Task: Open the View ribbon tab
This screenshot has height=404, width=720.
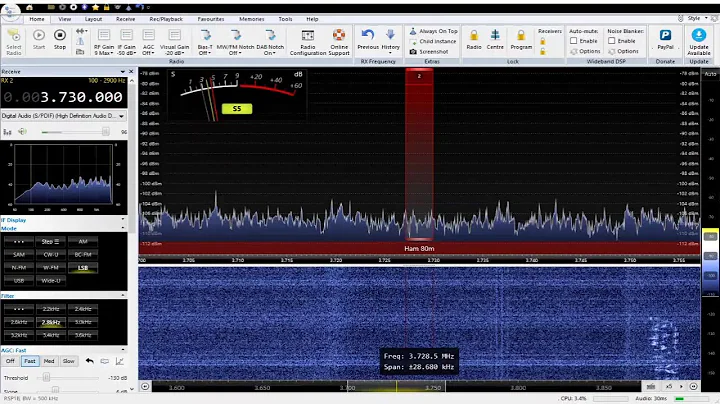Action: tap(65, 19)
